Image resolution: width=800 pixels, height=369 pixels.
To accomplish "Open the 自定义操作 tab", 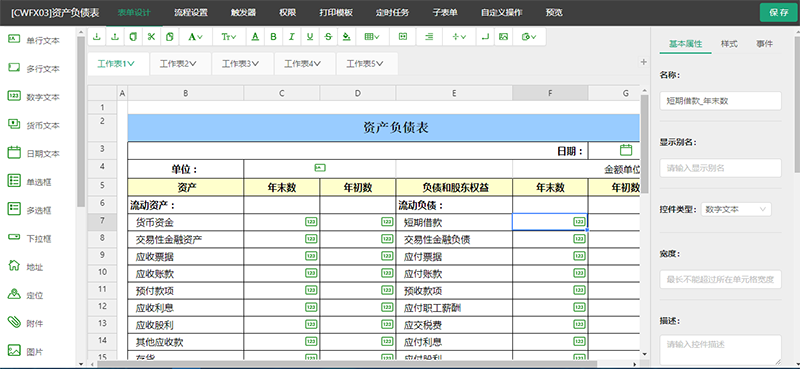I will click(502, 13).
